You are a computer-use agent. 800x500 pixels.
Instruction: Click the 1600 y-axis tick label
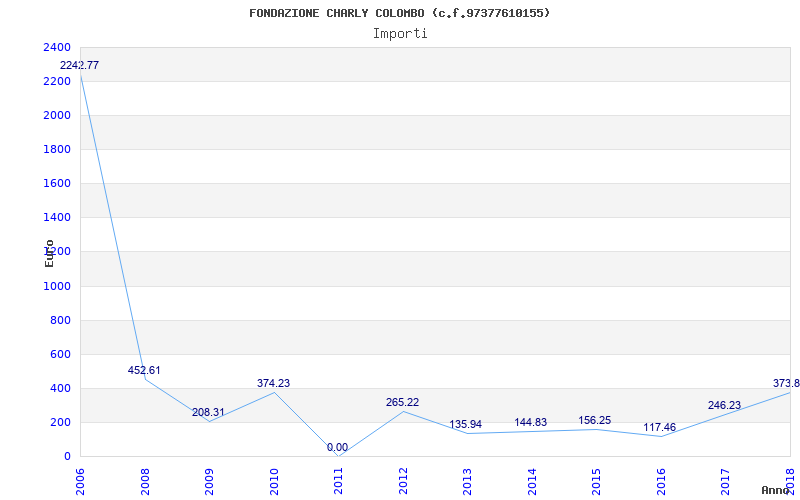[x=57, y=184]
